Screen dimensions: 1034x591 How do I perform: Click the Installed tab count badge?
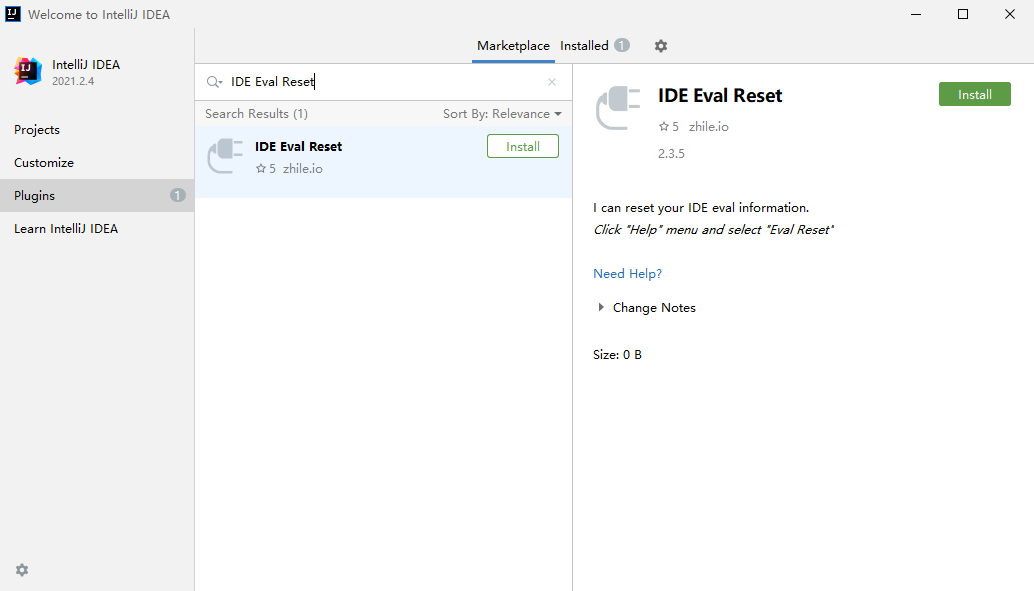click(x=622, y=45)
